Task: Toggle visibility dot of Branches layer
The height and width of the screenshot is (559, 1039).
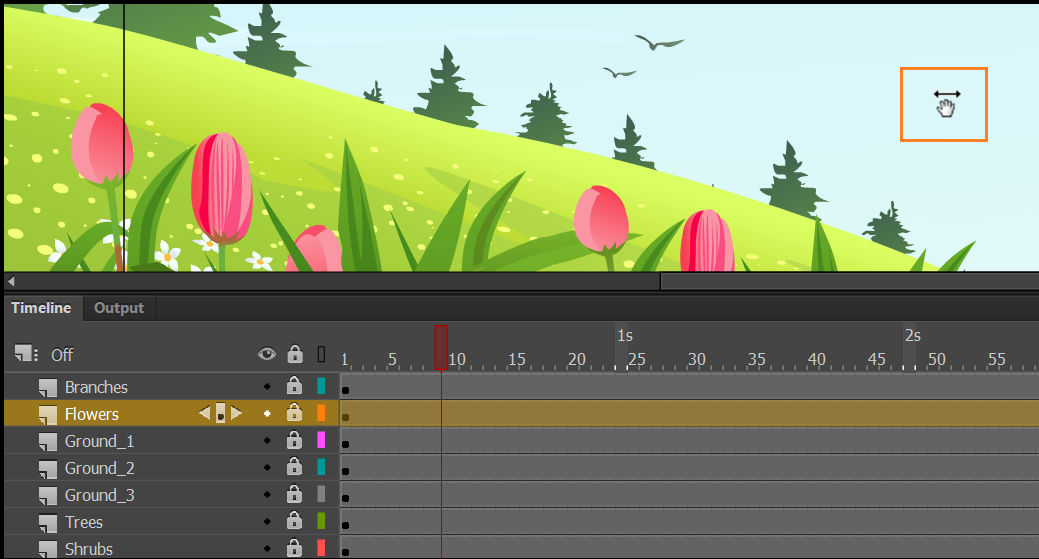Action: [267, 386]
